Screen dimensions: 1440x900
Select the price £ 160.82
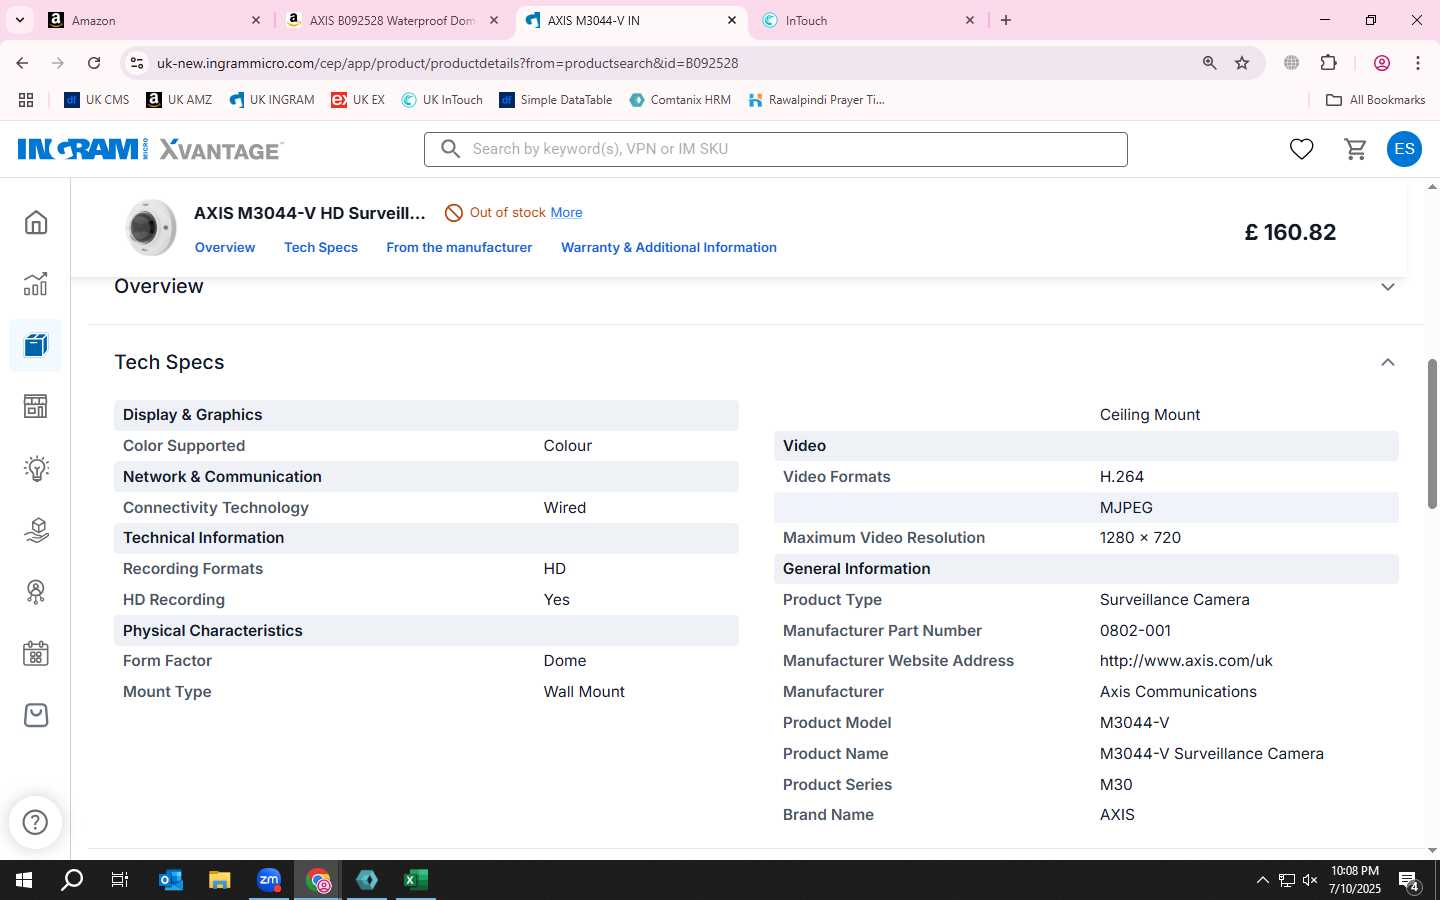click(1290, 232)
